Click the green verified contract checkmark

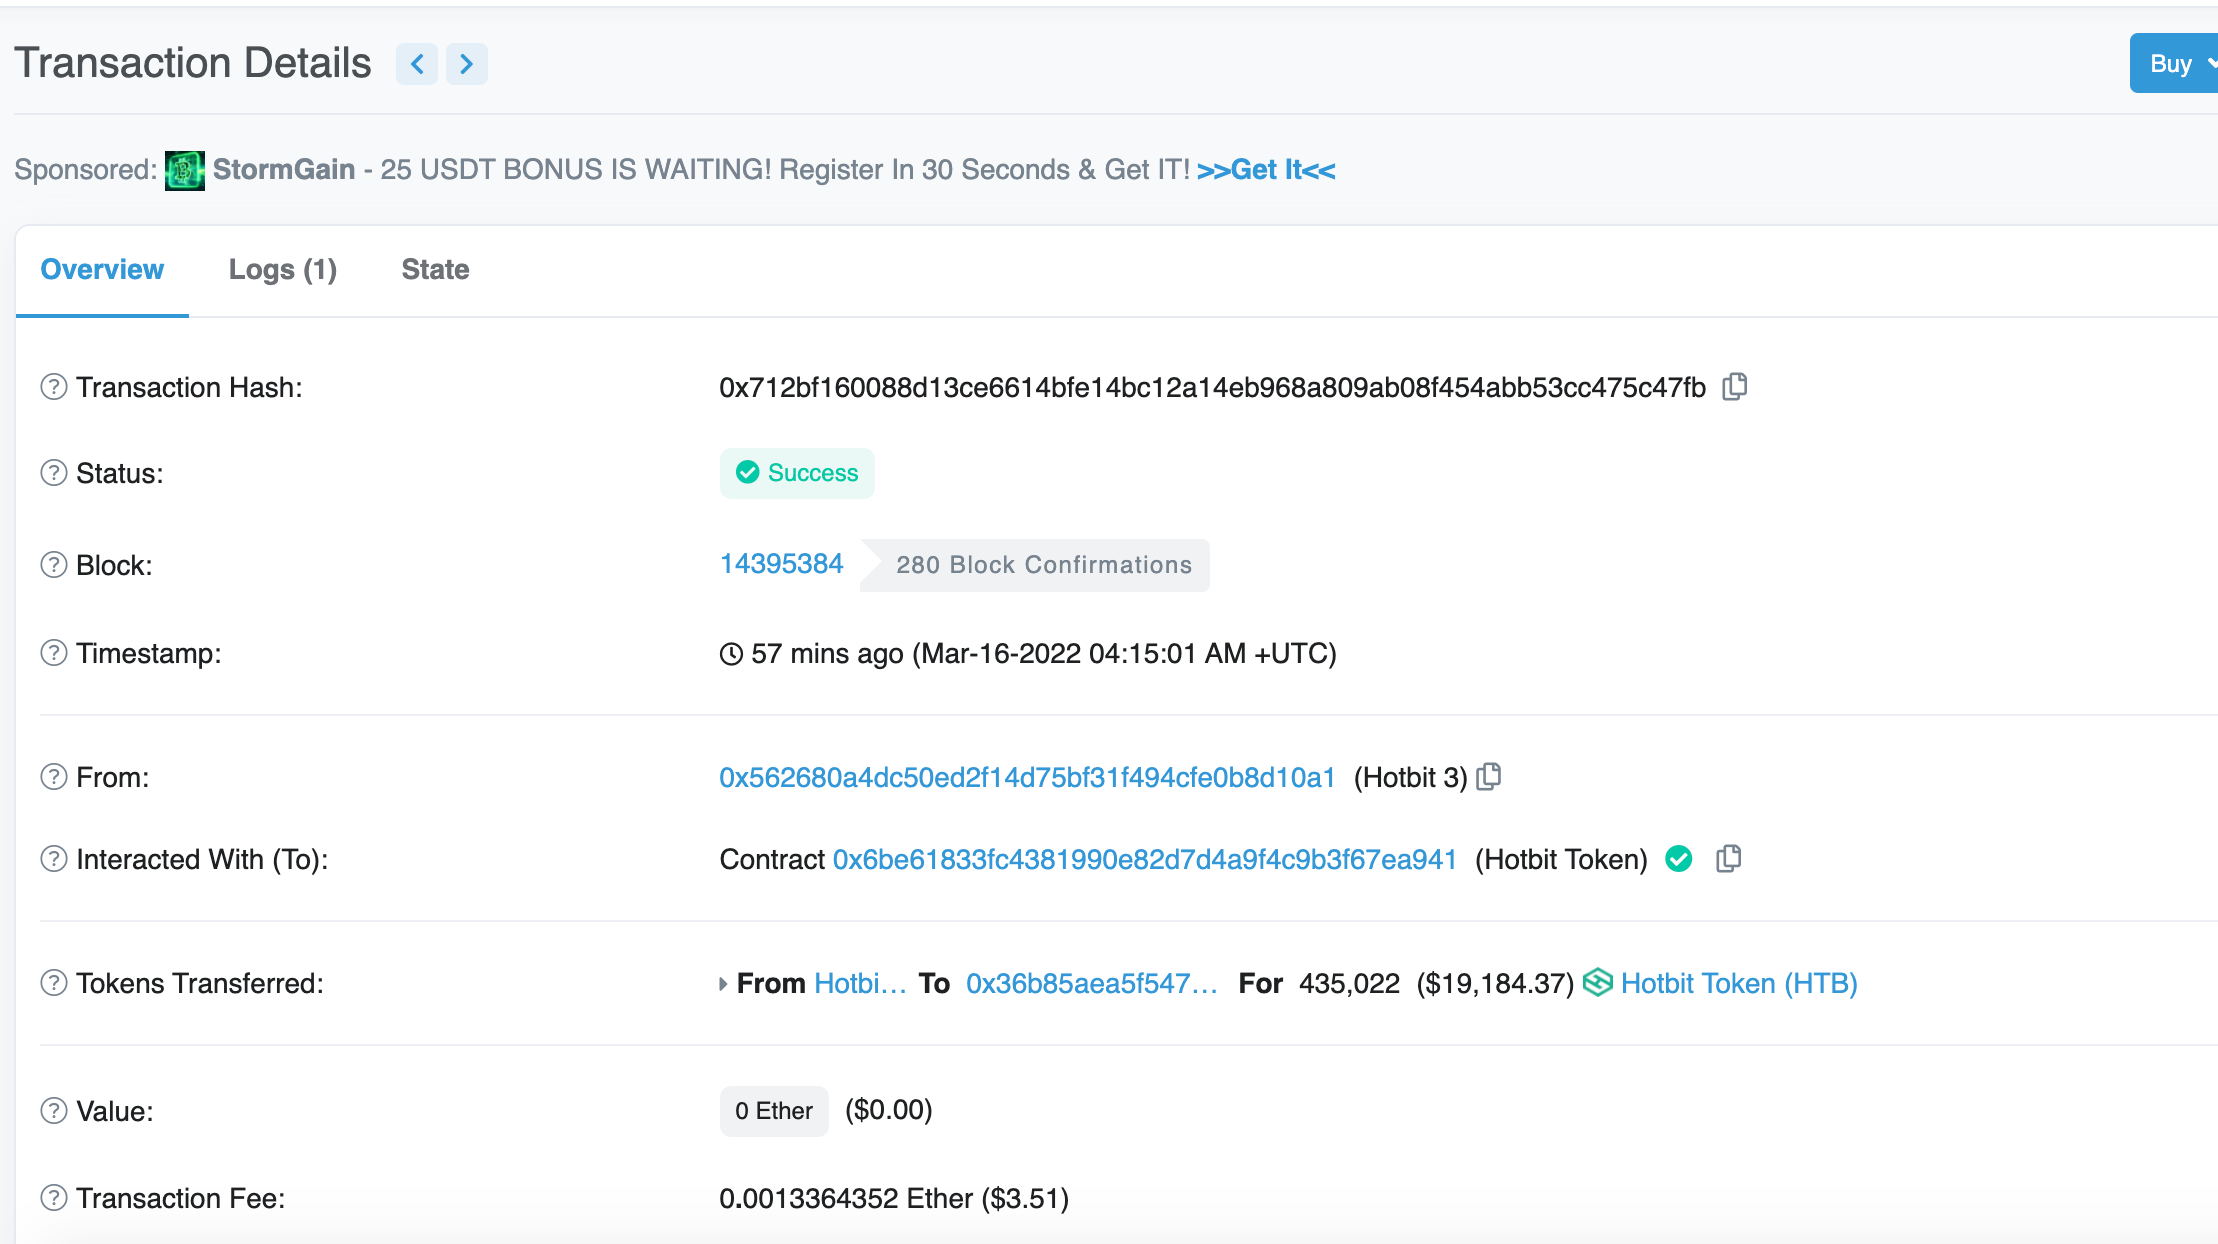1679,859
